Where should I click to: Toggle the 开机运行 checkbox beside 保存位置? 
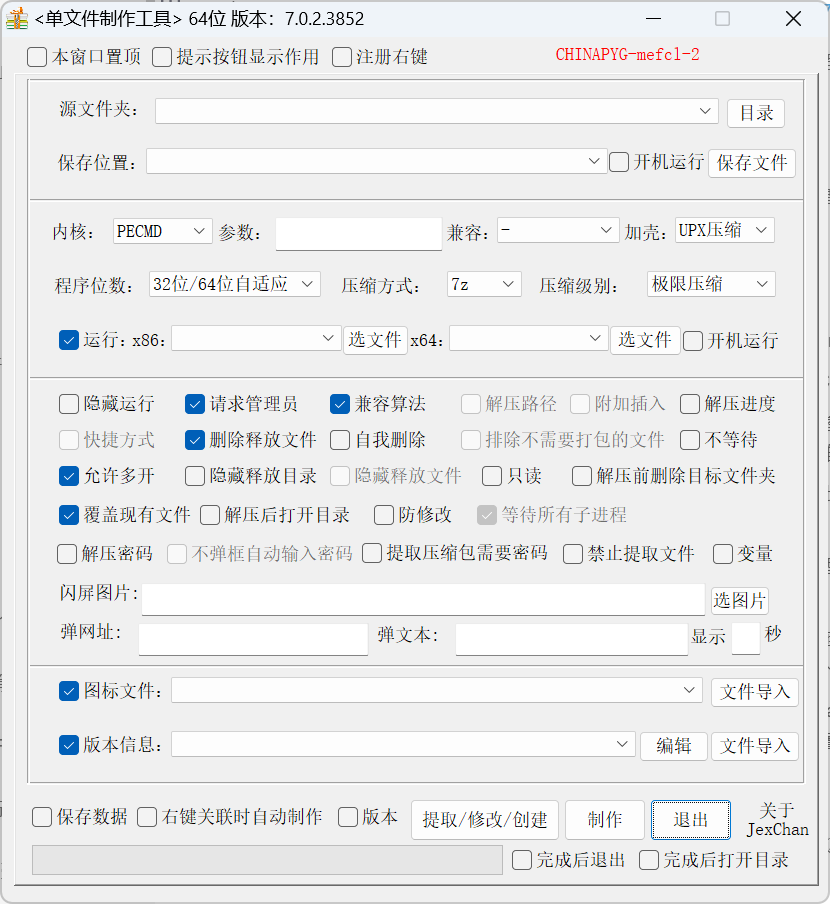coord(618,161)
